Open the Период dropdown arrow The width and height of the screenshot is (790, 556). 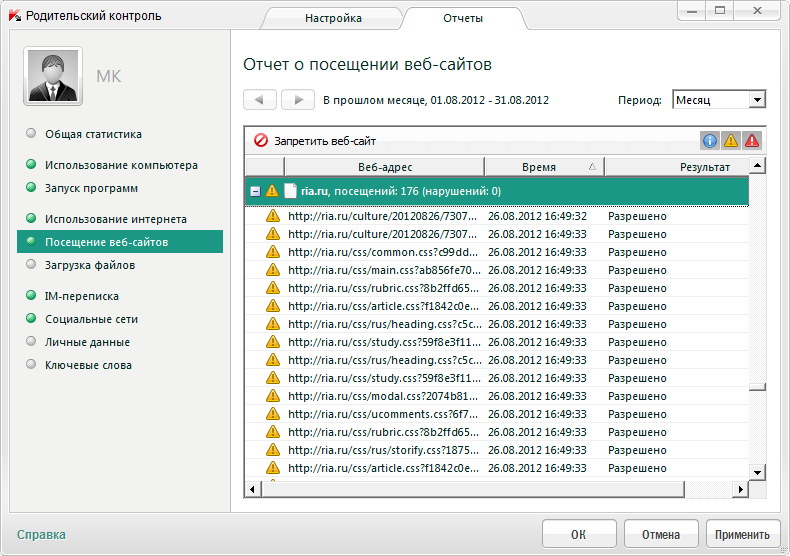point(757,100)
